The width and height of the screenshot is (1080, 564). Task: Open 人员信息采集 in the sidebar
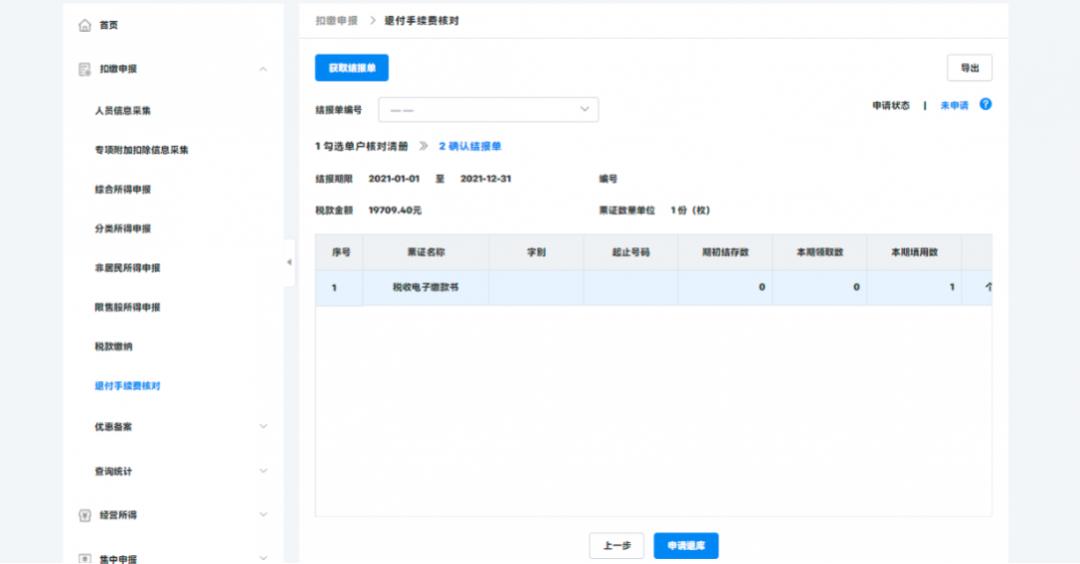122,110
